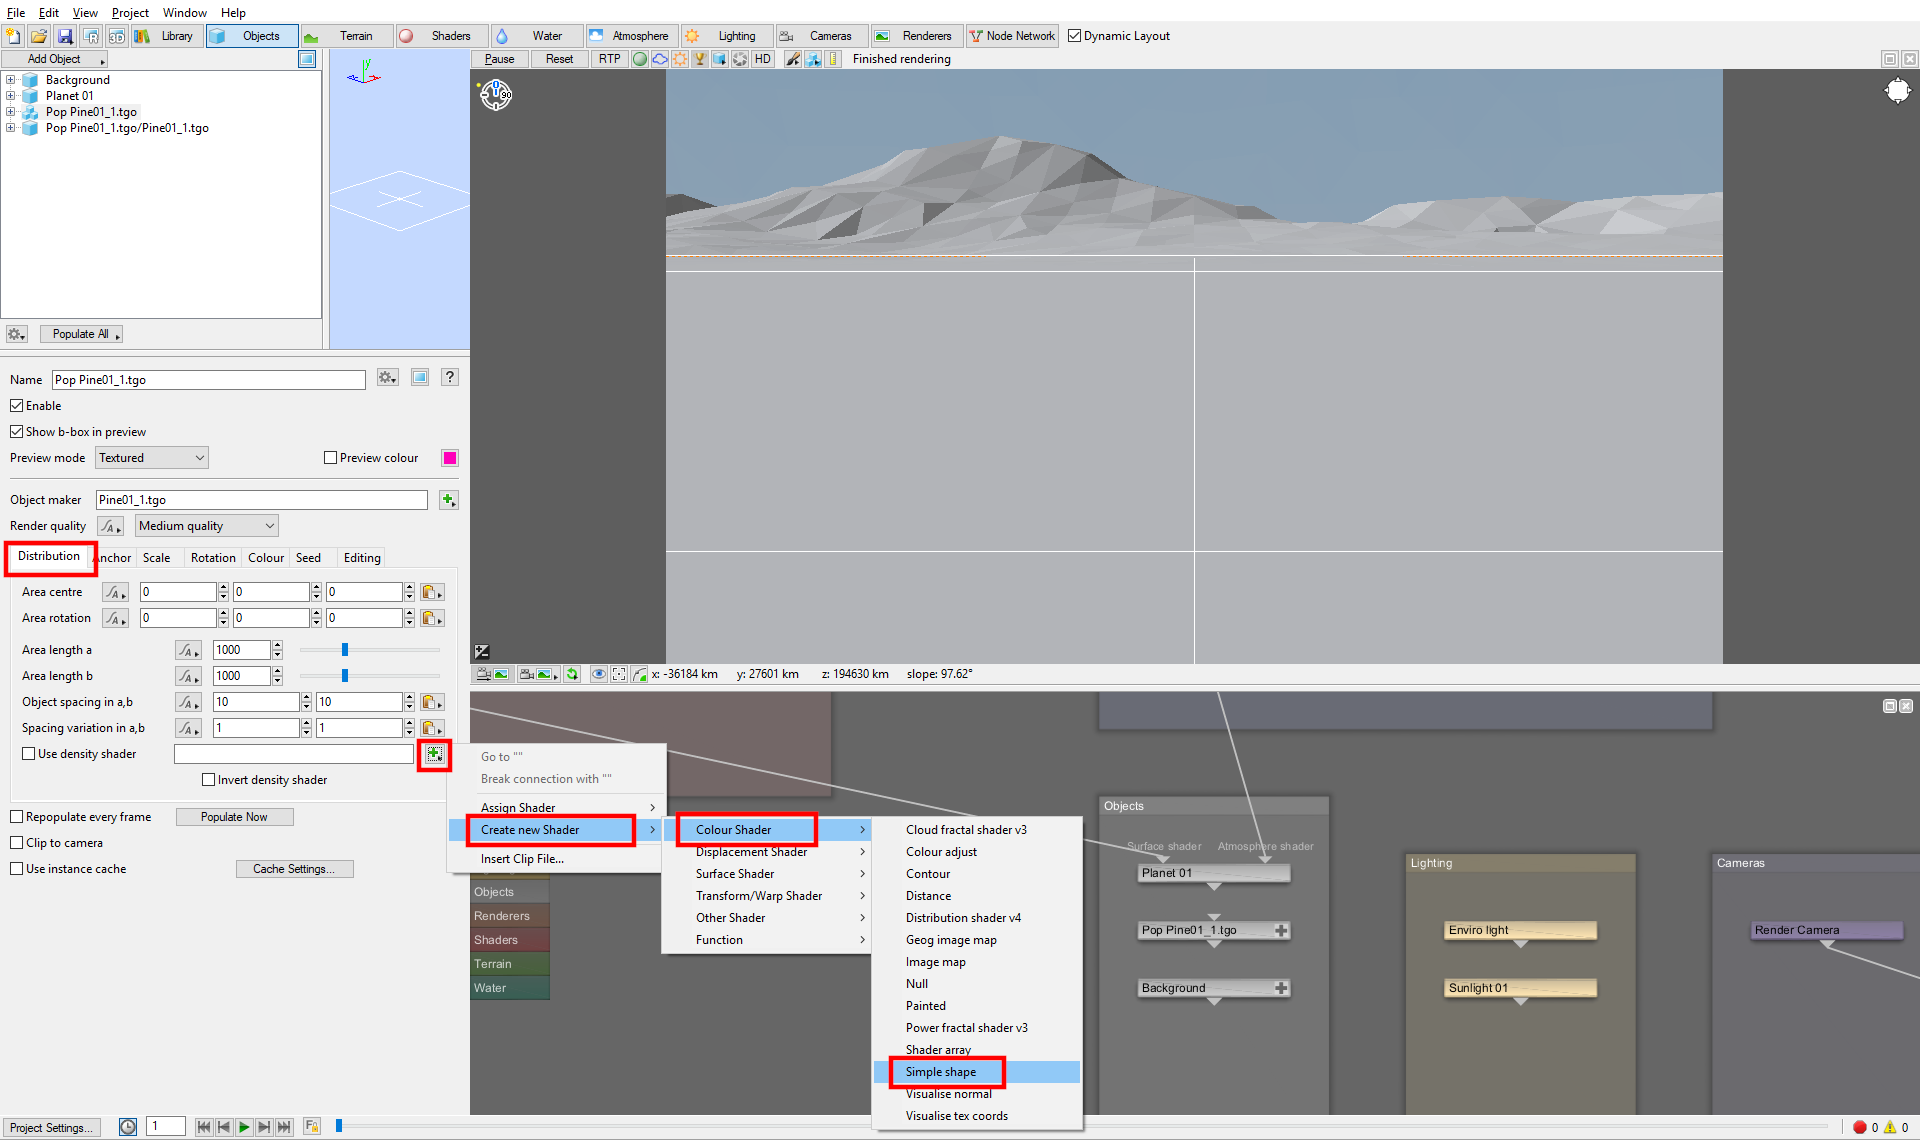The height and width of the screenshot is (1140, 1920).
Task: Click the magenta Preview colour swatch
Action: (x=450, y=458)
